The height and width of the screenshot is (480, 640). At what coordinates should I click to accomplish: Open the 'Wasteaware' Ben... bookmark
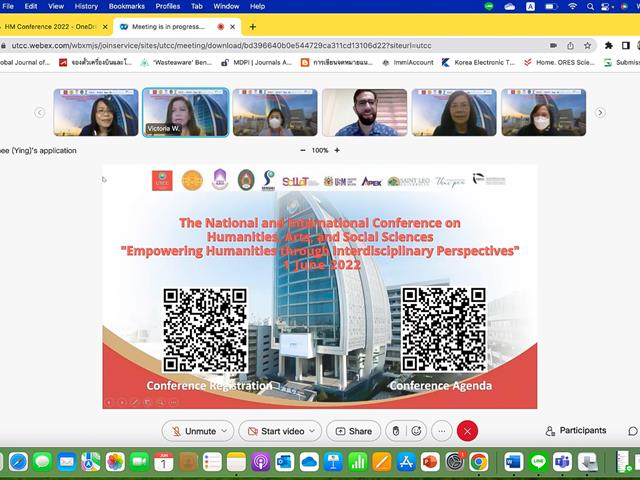coord(176,62)
